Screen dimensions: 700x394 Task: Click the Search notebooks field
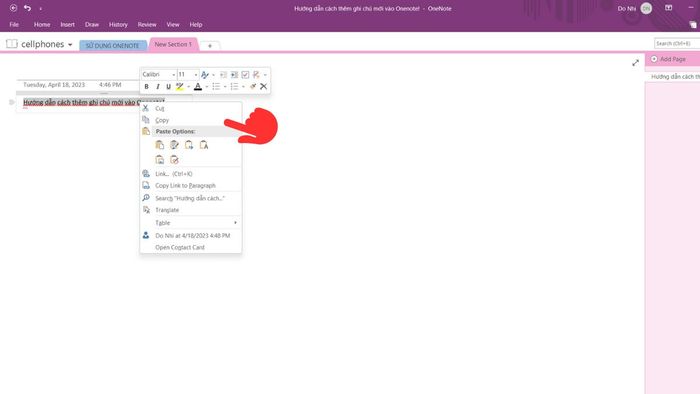pyautogui.click(x=677, y=43)
